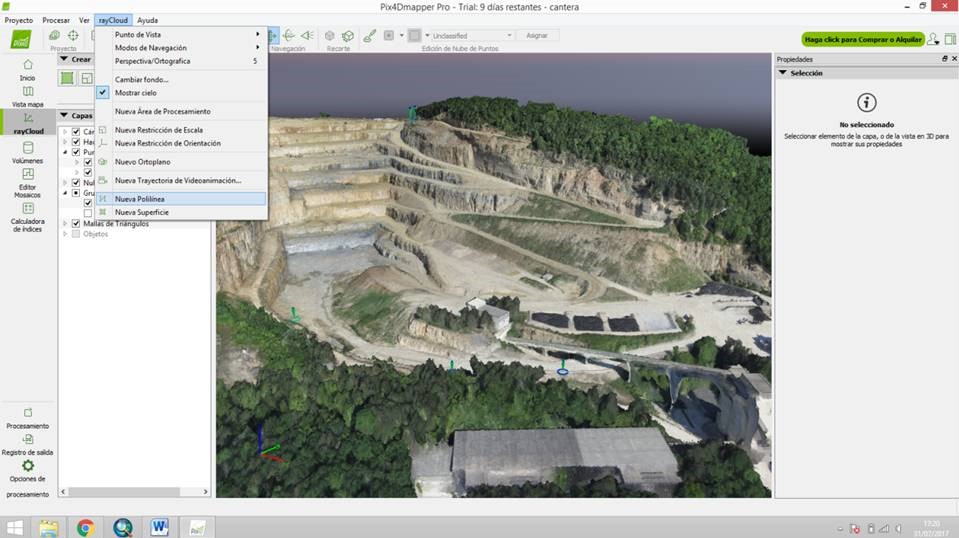This screenshot has width=959, height=538.
Task: Click the second Recorte cube icon
Action: pyautogui.click(x=348, y=35)
